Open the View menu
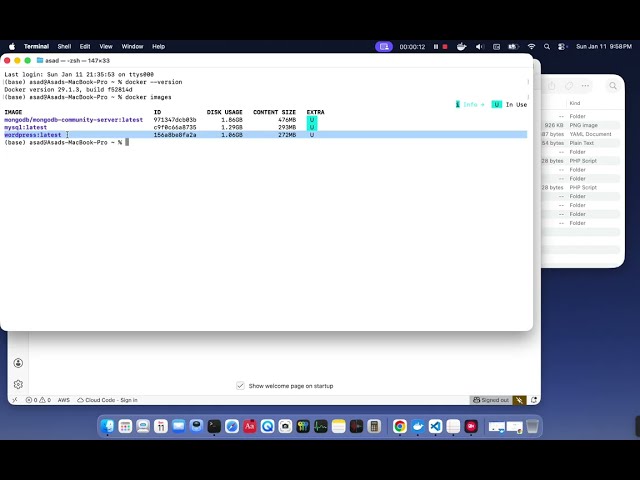 point(106,47)
